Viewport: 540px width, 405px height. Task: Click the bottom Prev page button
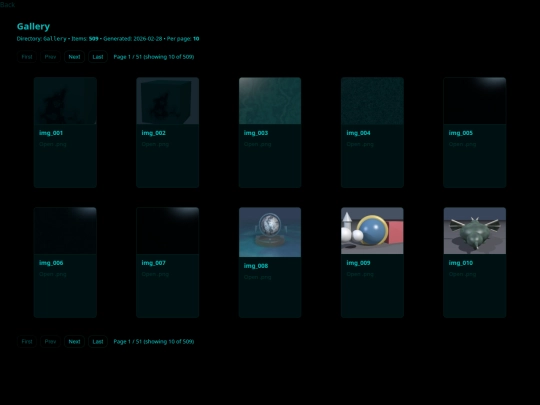click(50, 342)
